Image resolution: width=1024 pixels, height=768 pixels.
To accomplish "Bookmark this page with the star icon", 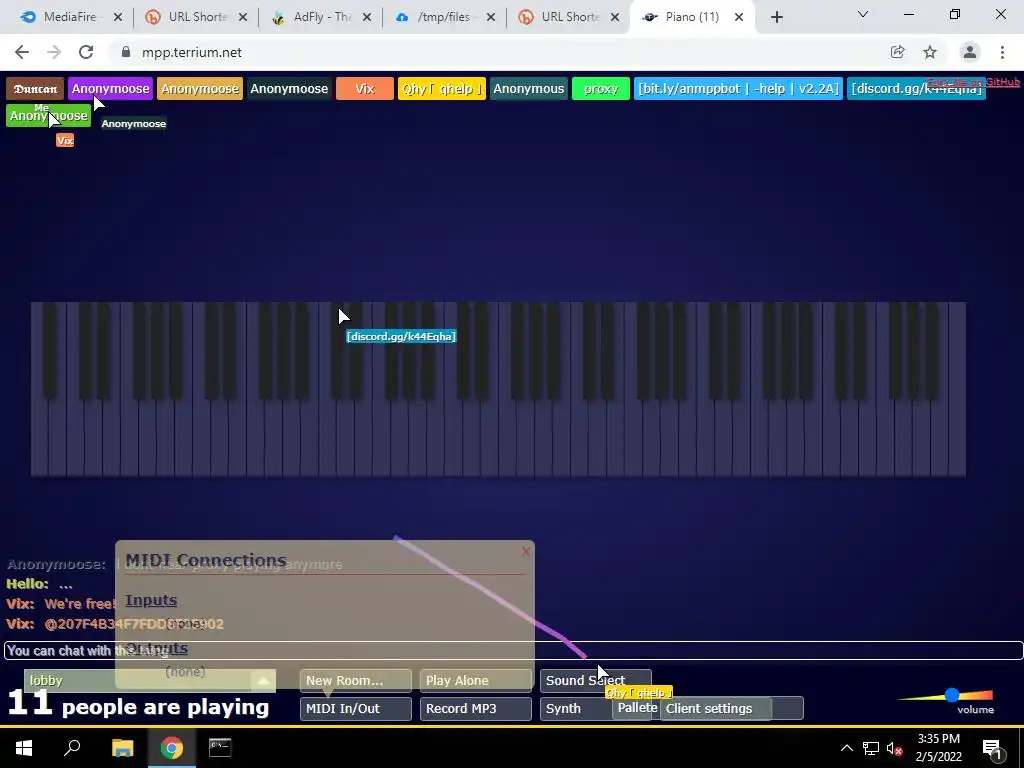I will click(x=930, y=52).
